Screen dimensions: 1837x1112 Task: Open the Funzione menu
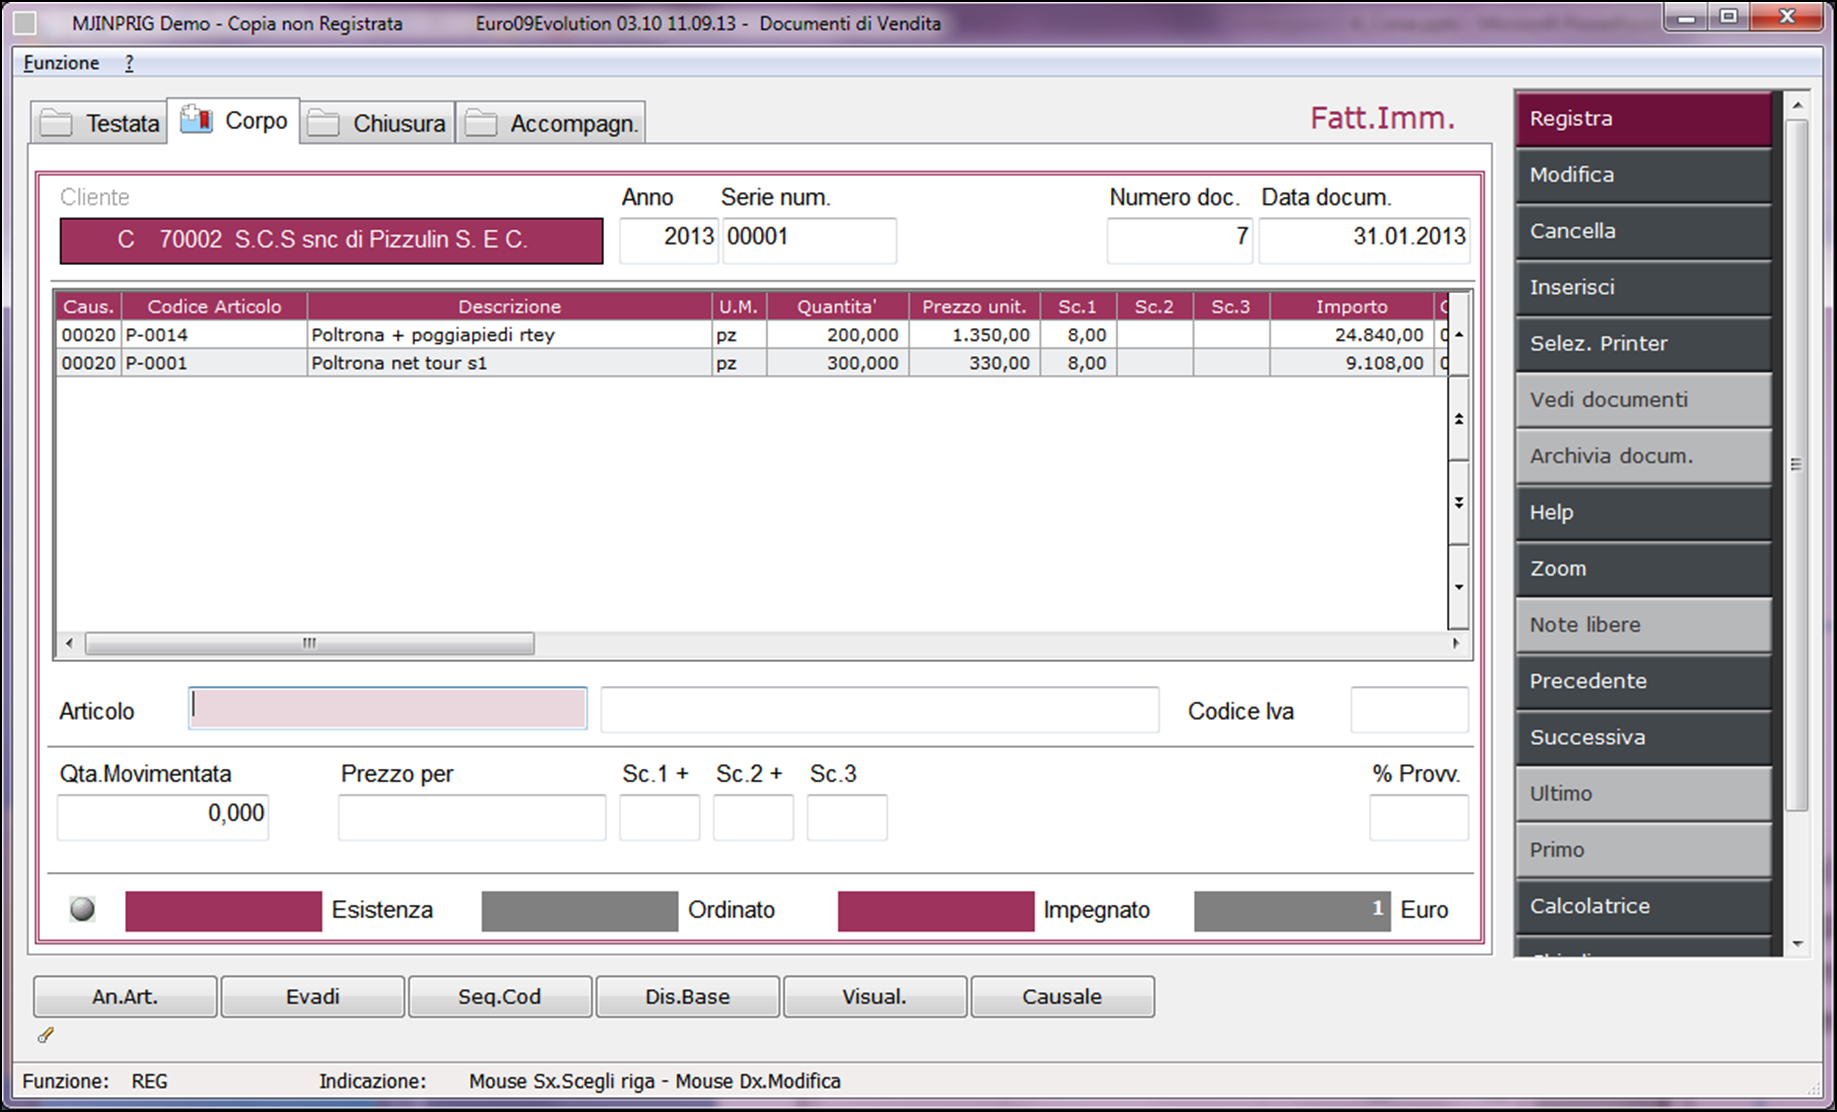[62, 63]
